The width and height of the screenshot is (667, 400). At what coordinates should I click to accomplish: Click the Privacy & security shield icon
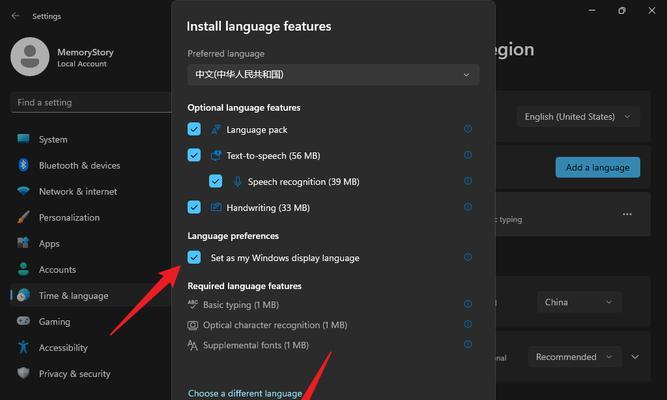(23, 373)
